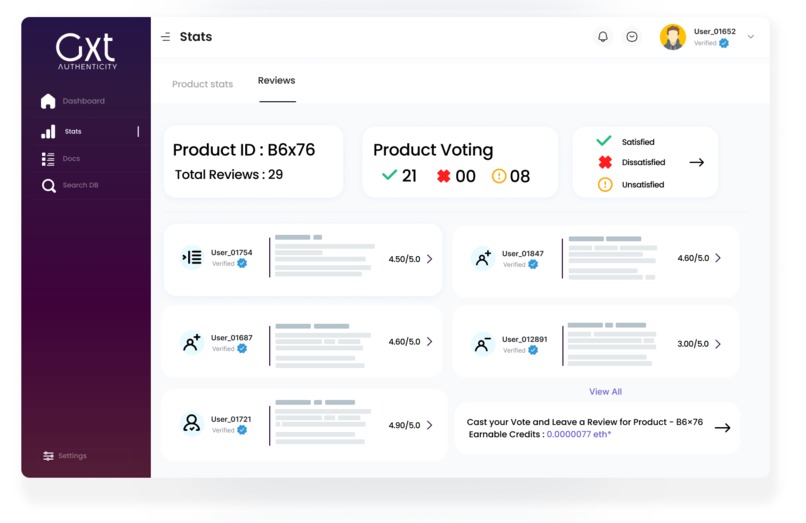The image size is (806, 523).
Task: Click the verified badge under User_01652
Action: pos(724,43)
